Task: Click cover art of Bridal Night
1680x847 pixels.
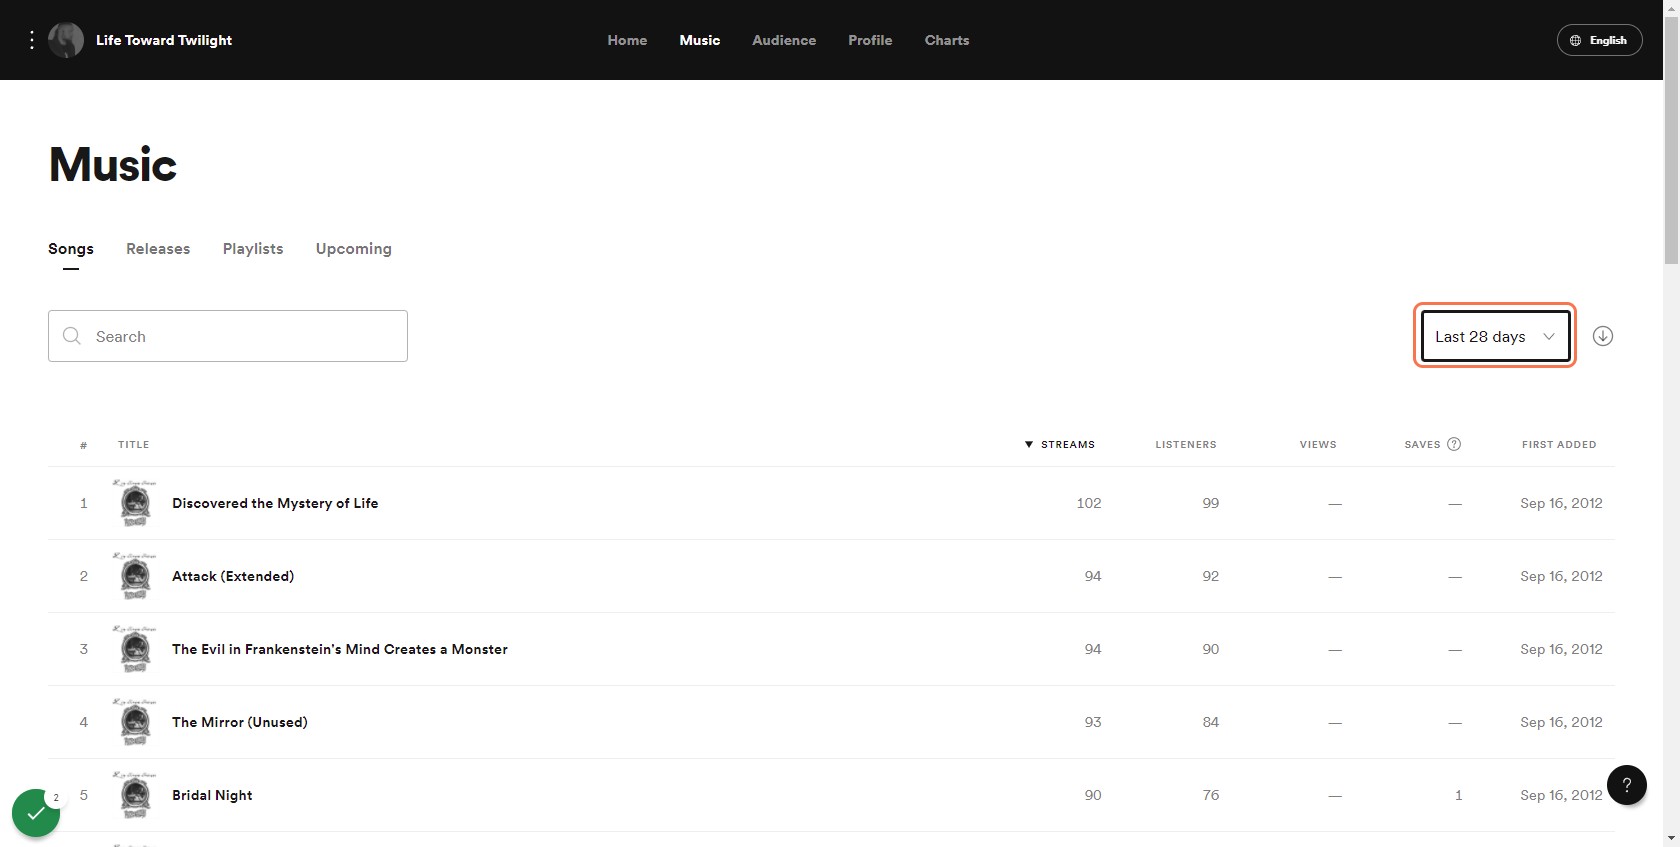Action: [134, 795]
